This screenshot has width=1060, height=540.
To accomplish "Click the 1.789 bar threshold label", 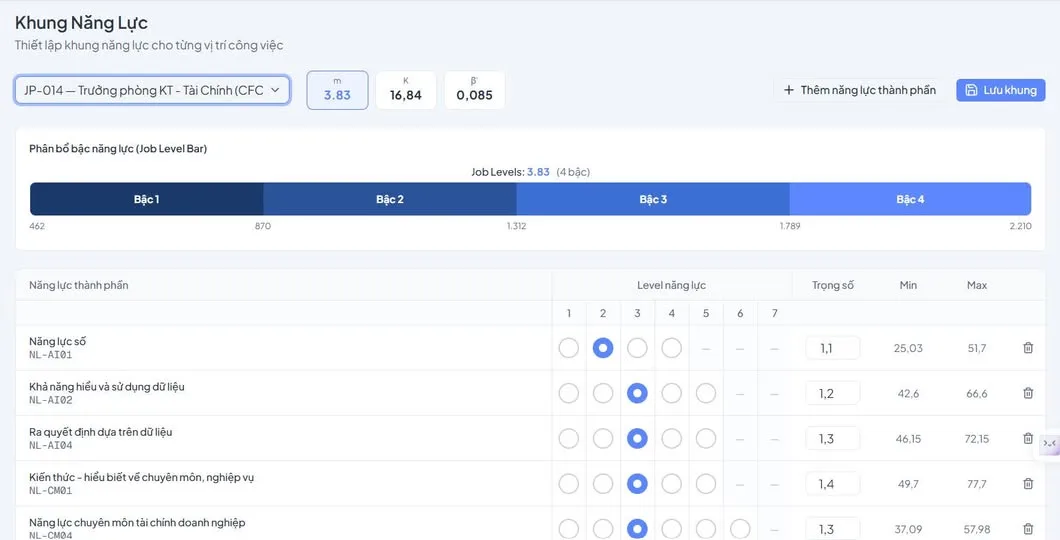I will coord(790,226).
